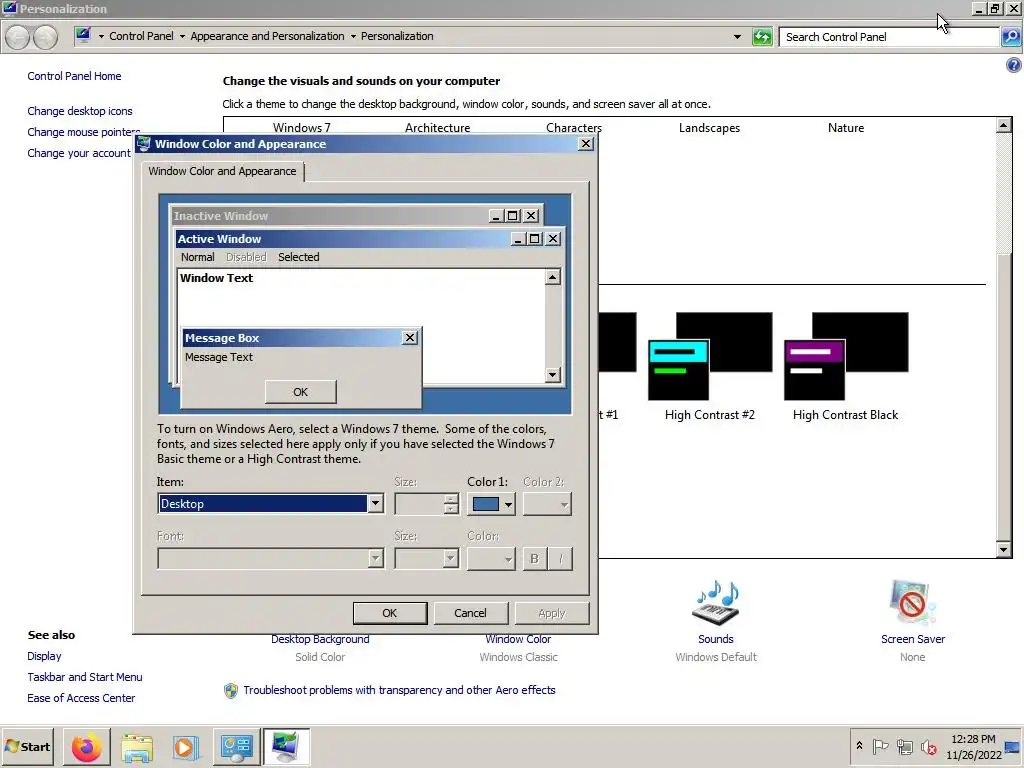Click the Start button
The width and height of the screenshot is (1024, 768).
point(27,746)
